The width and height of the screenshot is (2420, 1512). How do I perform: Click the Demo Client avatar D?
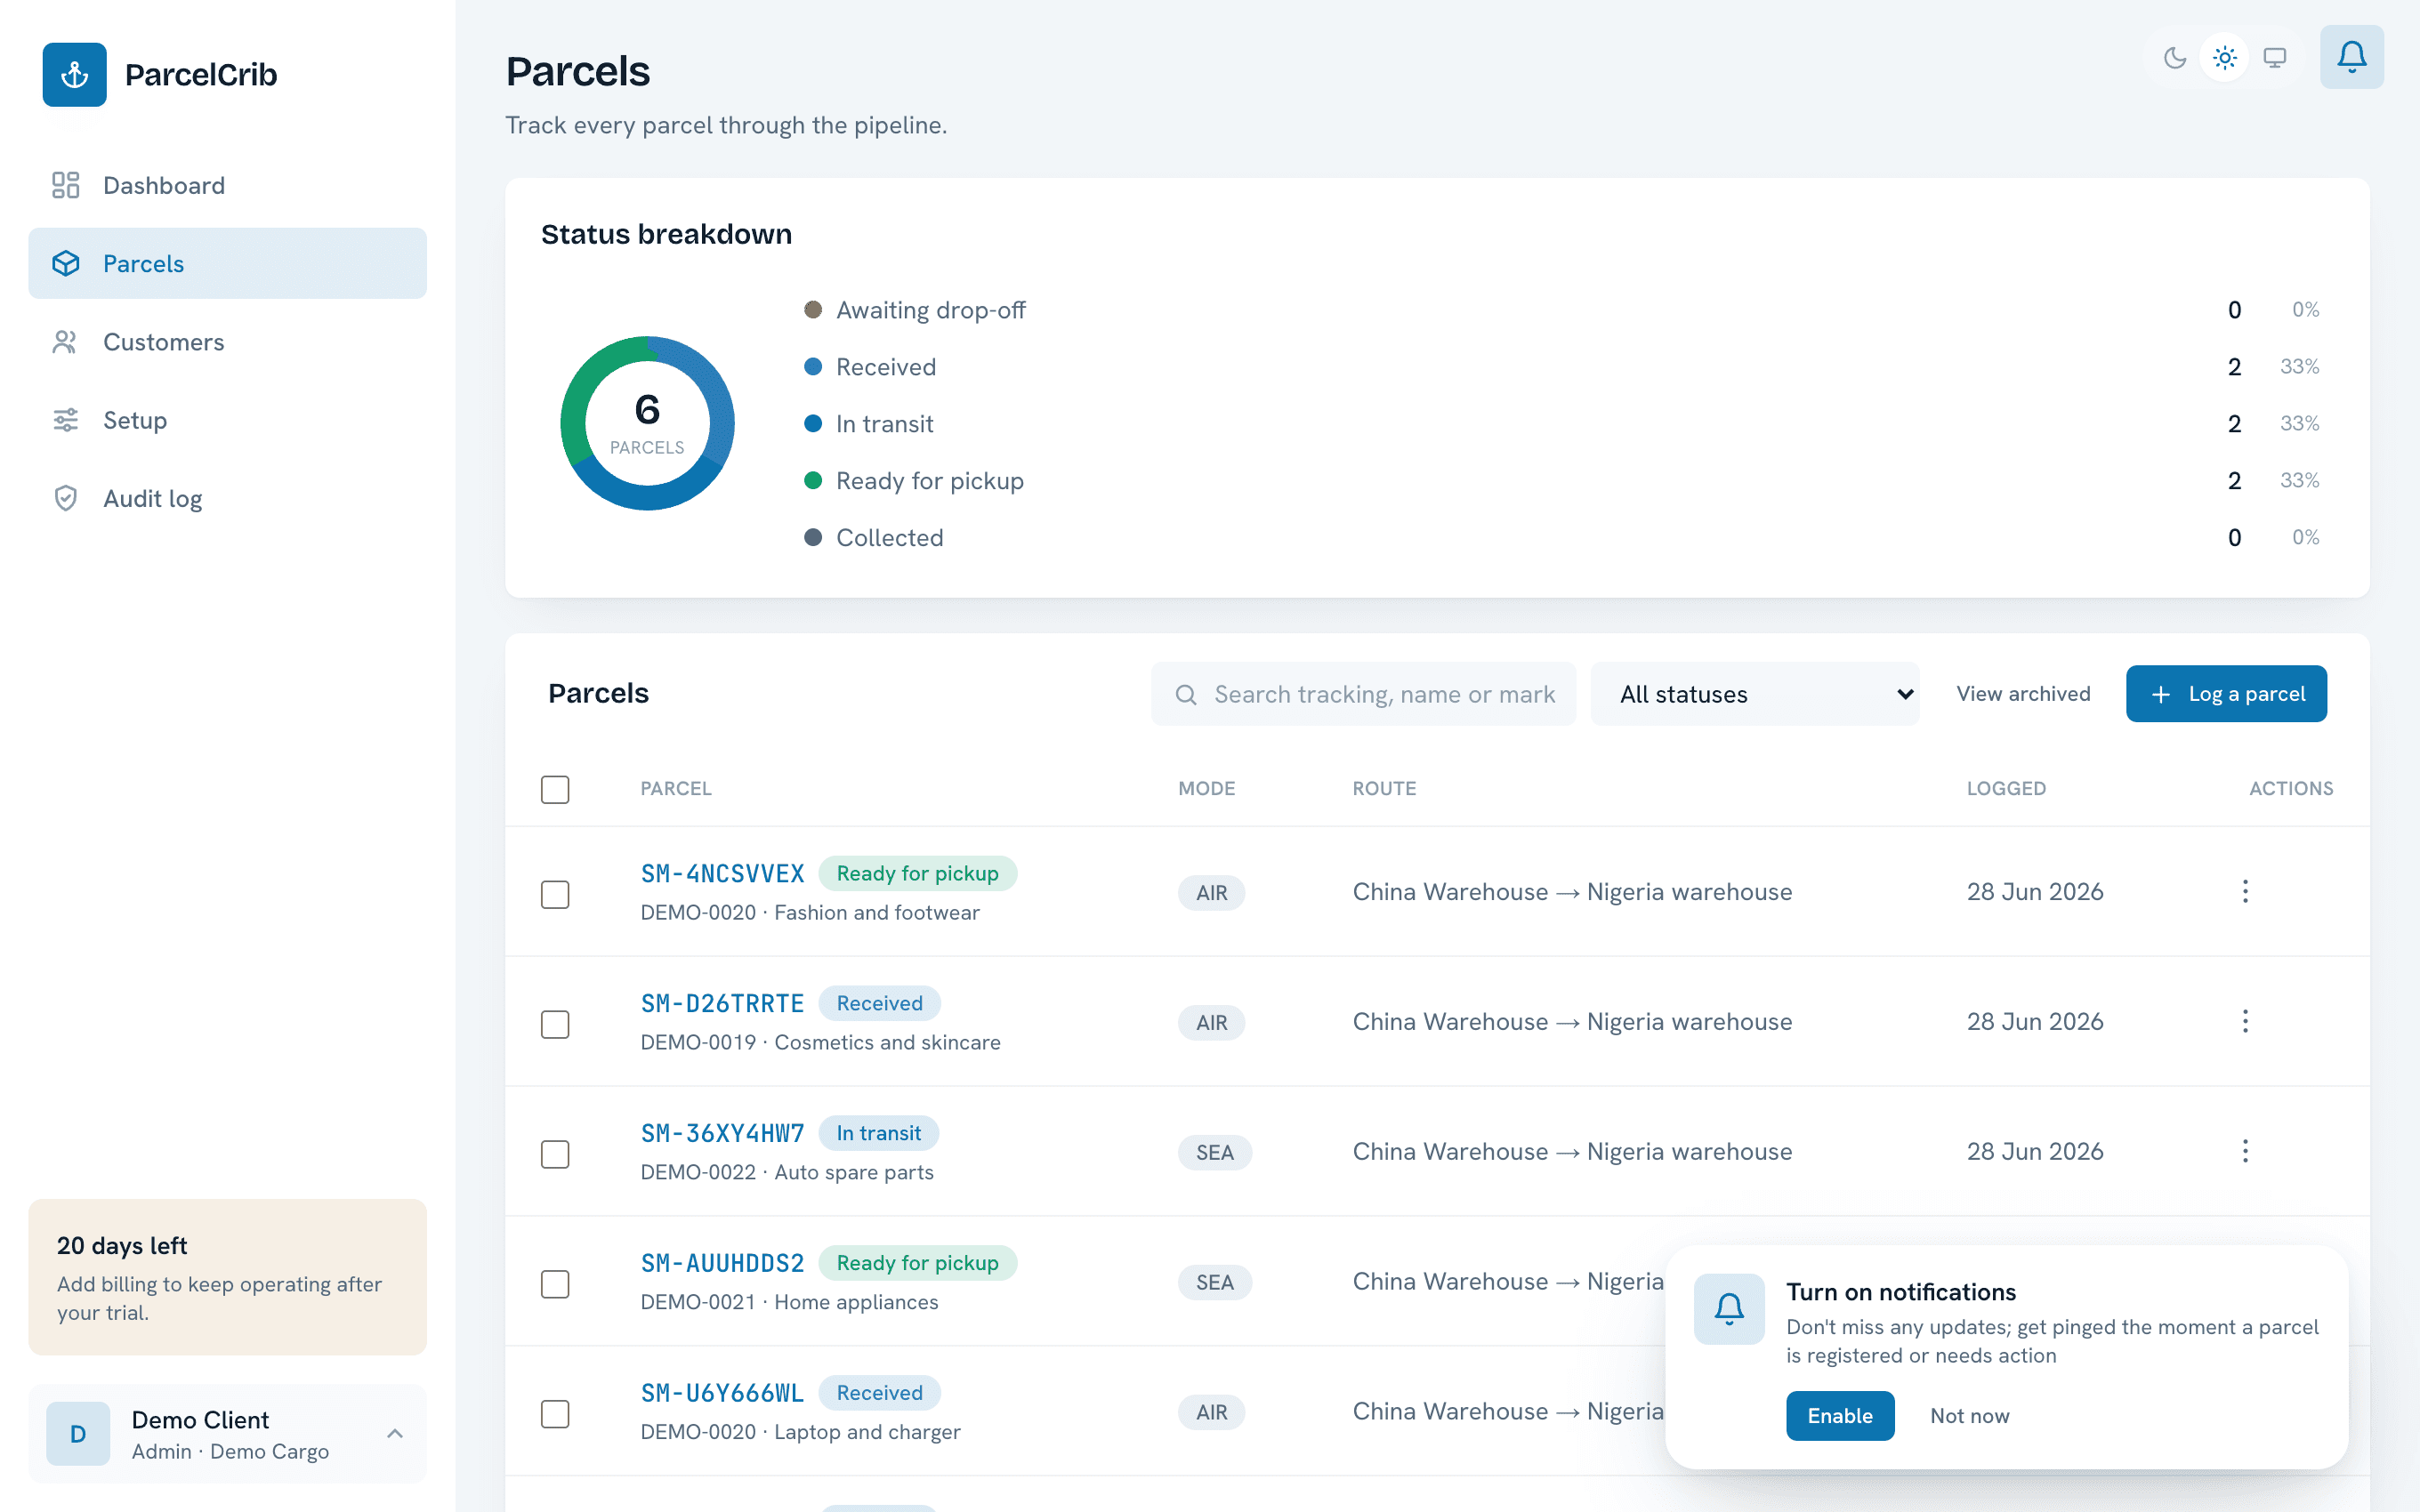click(x=78, y=1434)
